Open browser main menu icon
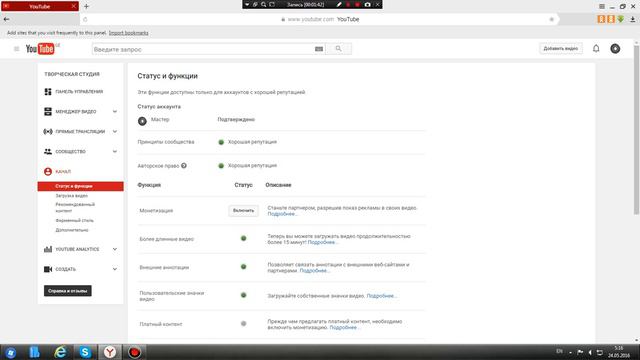 [x=602, y=7]
